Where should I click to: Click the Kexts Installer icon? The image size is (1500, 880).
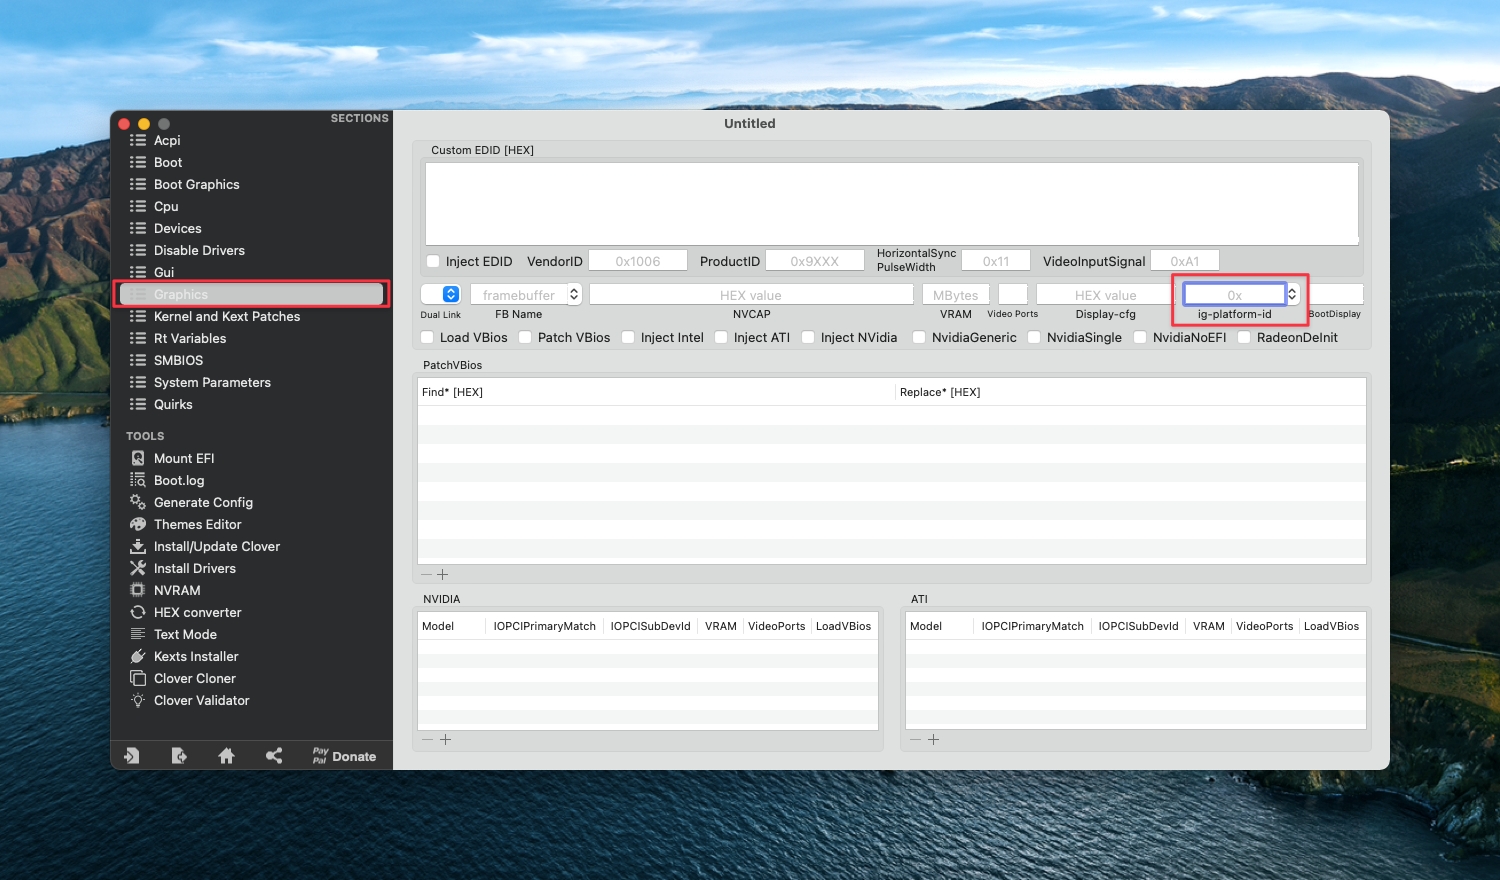pos(138,656)
